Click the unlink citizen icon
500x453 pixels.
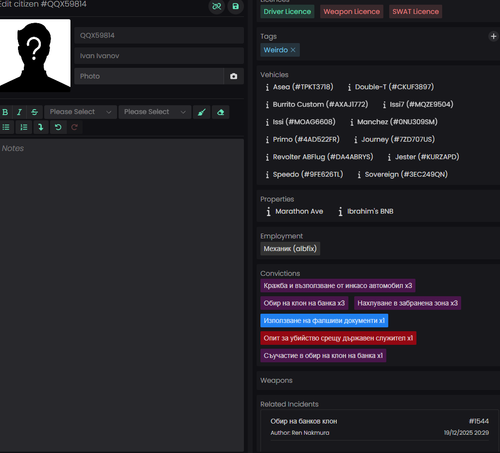217,6
